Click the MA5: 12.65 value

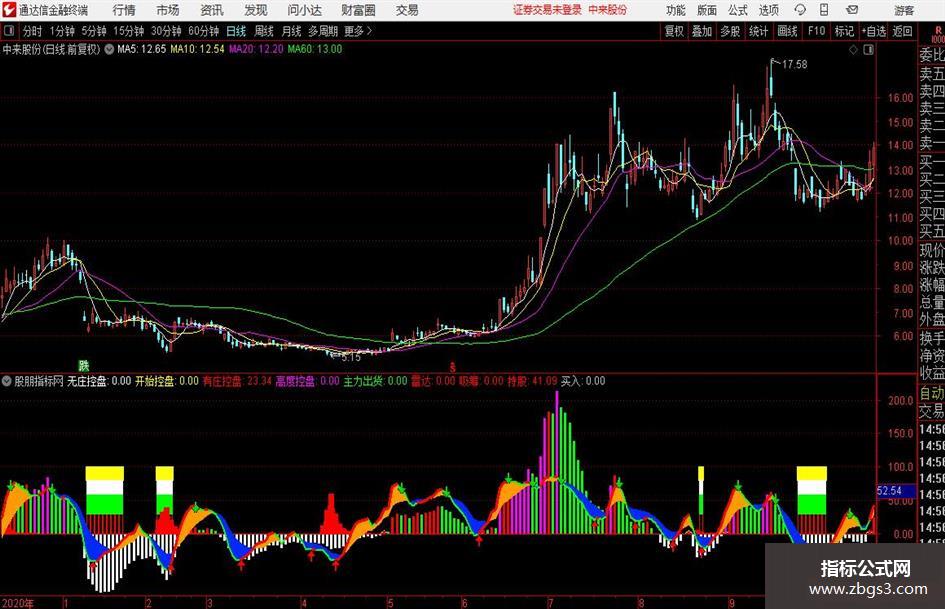coord(141,49)
